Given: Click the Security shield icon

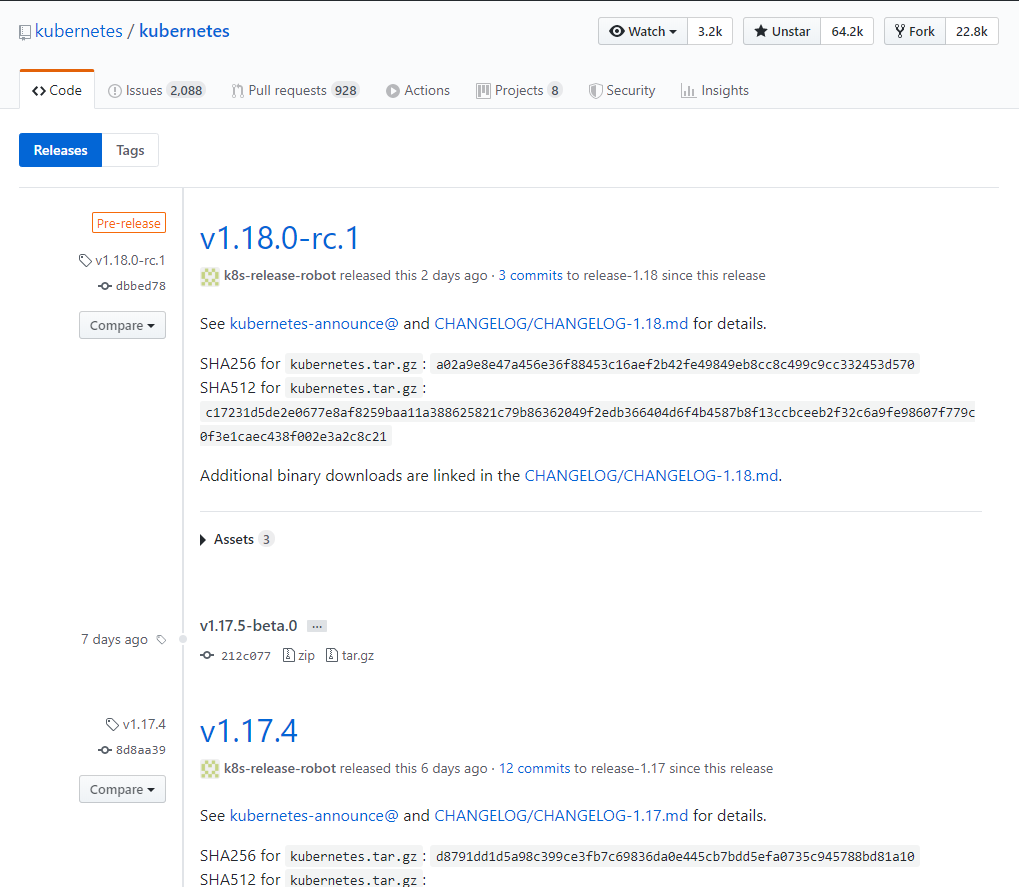Looking at the screenshot, I should [x=595, y=91].
